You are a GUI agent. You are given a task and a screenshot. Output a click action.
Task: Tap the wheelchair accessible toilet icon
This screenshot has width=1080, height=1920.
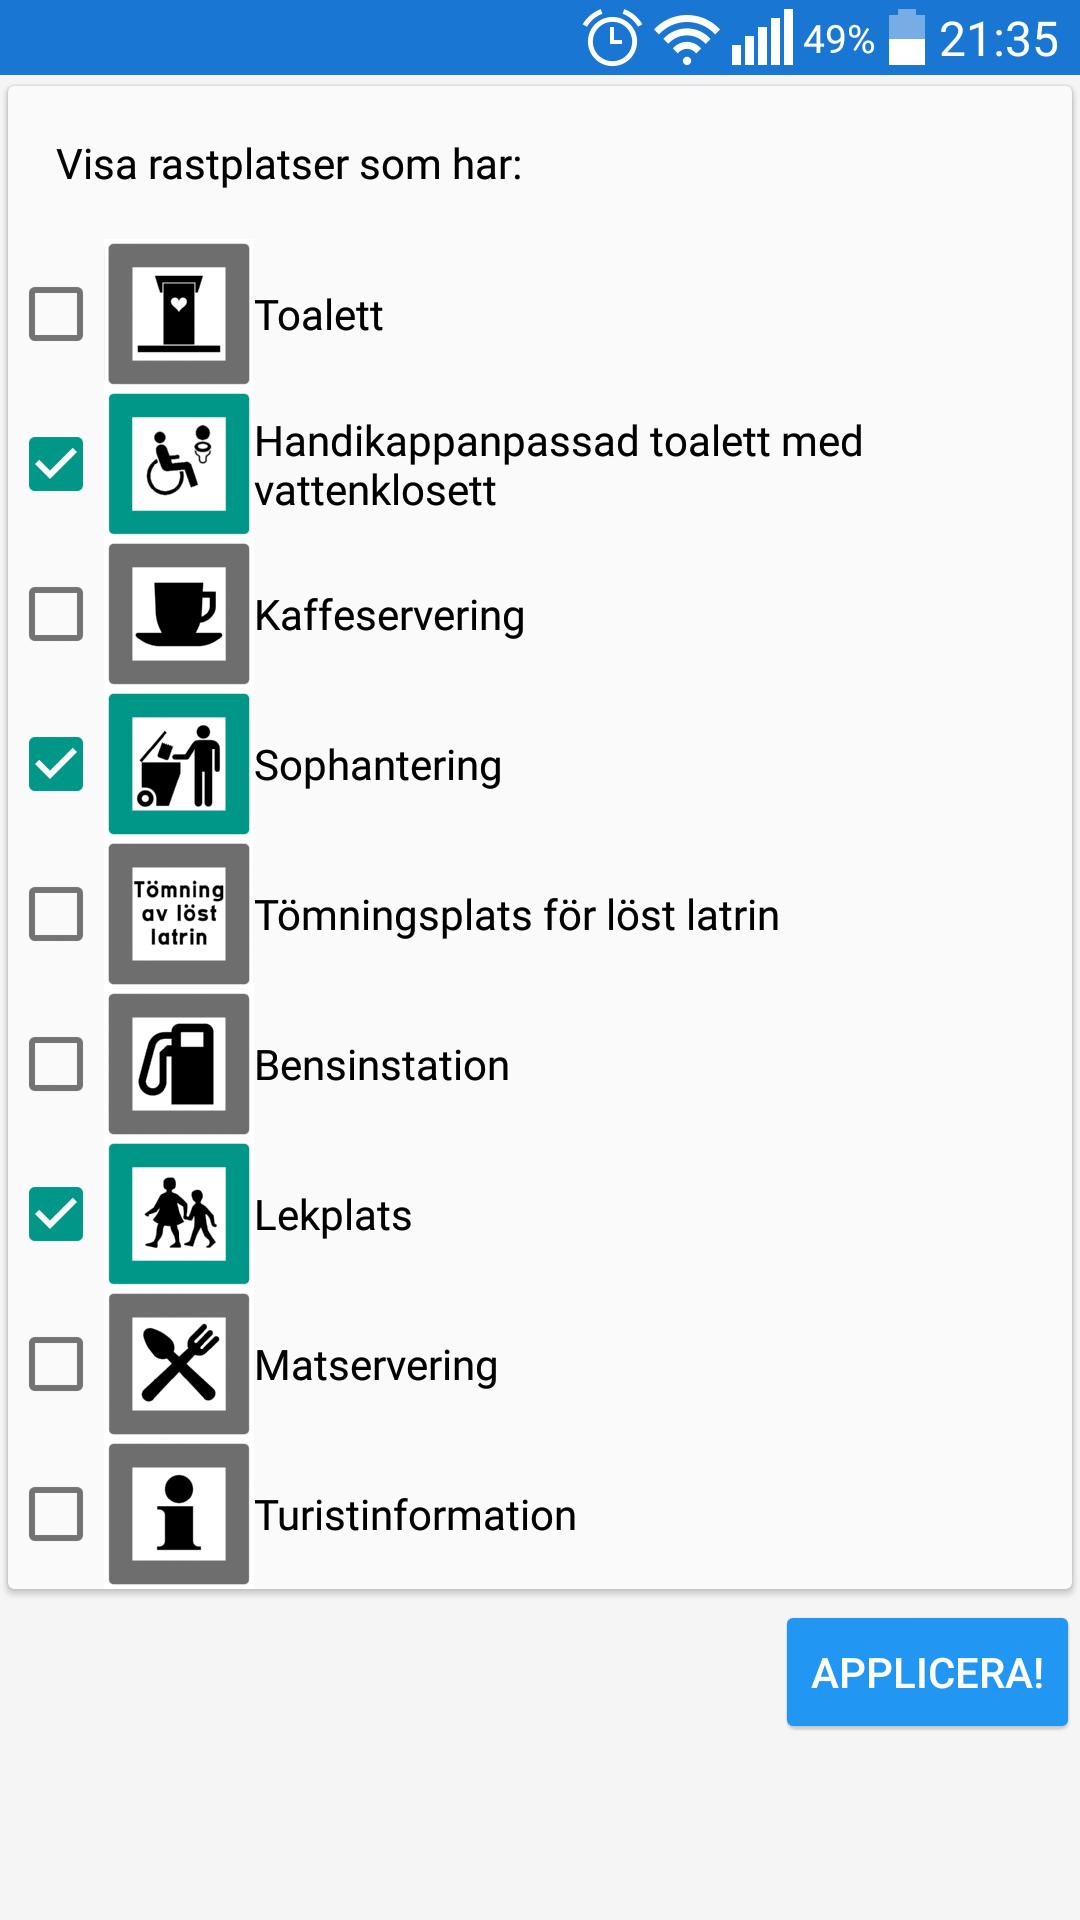tap(179, 464)
